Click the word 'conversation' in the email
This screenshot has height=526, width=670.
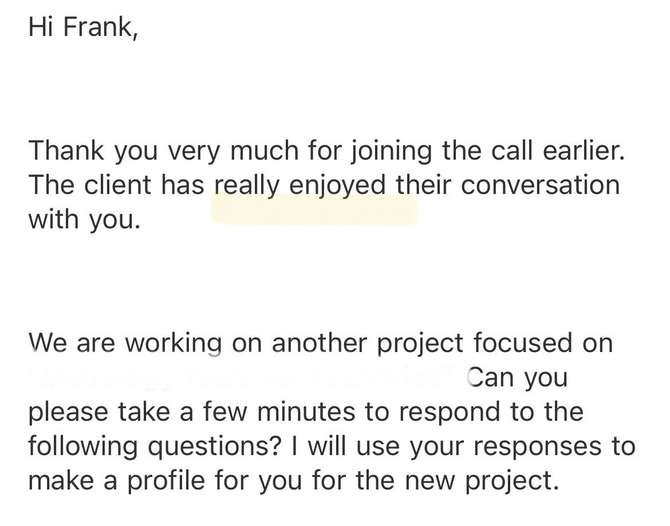[x=540, y=185]
